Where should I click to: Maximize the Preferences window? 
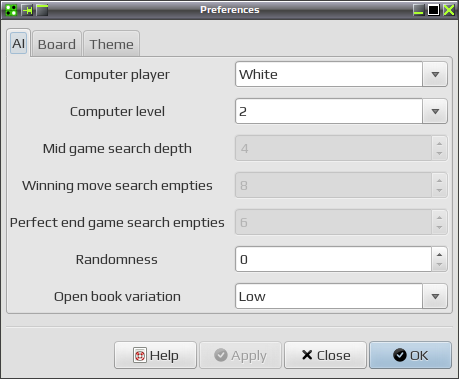click(434, 10)
